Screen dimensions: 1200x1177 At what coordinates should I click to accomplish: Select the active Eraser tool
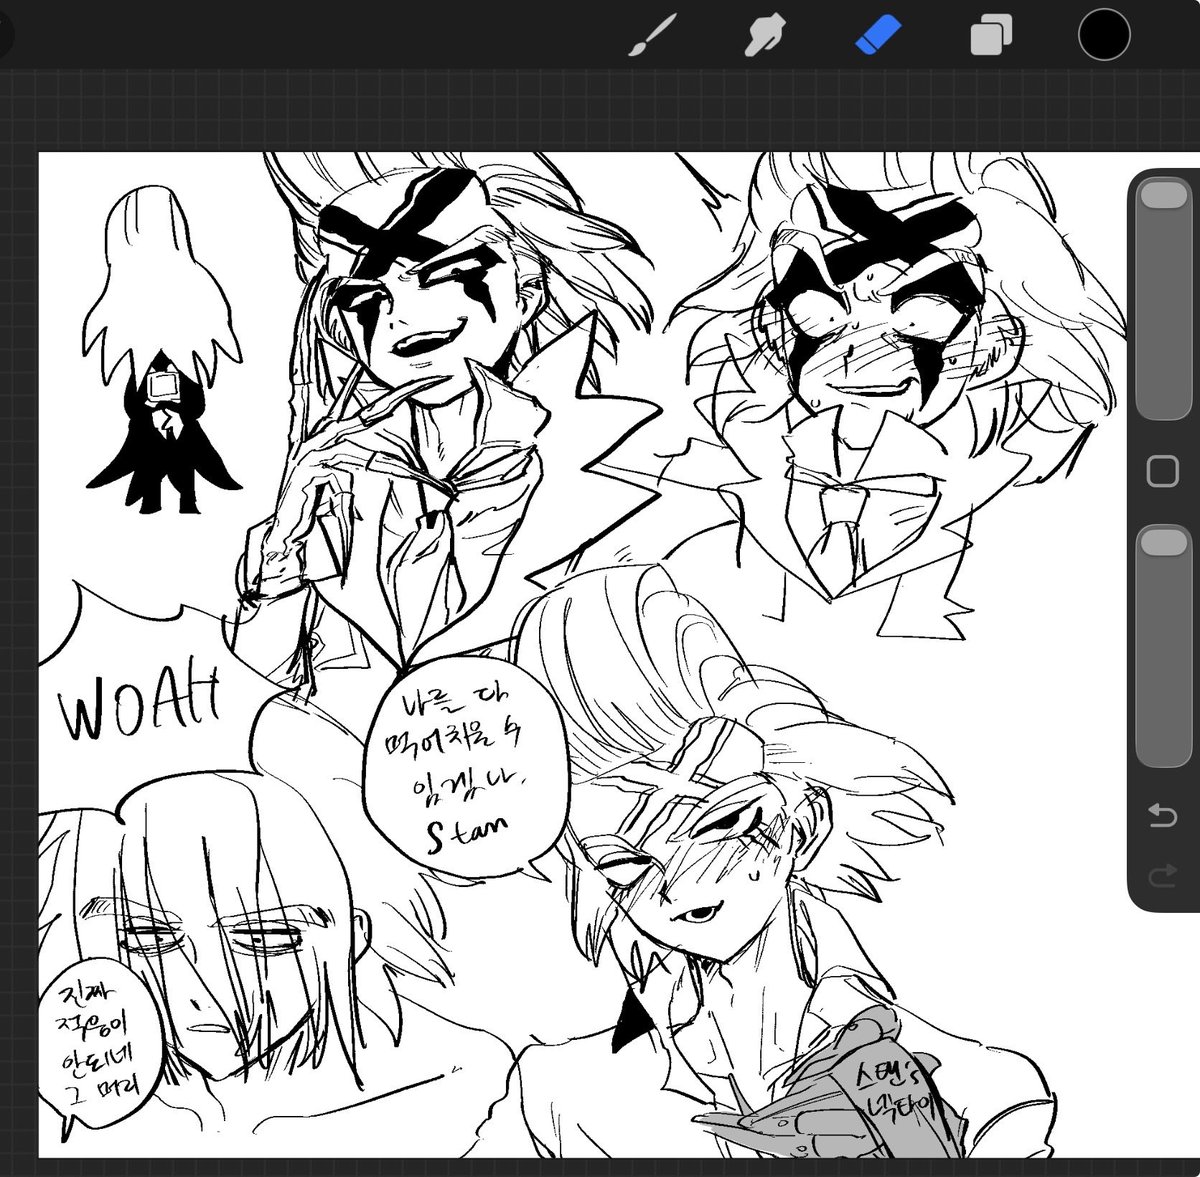point(878,36)
